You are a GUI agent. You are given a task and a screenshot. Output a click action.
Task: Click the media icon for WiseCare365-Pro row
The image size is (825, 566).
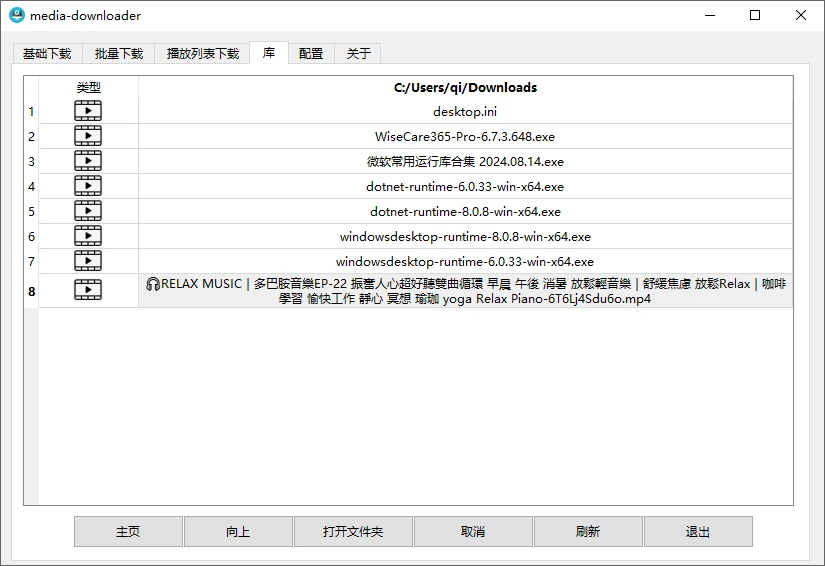click(88, 136)
